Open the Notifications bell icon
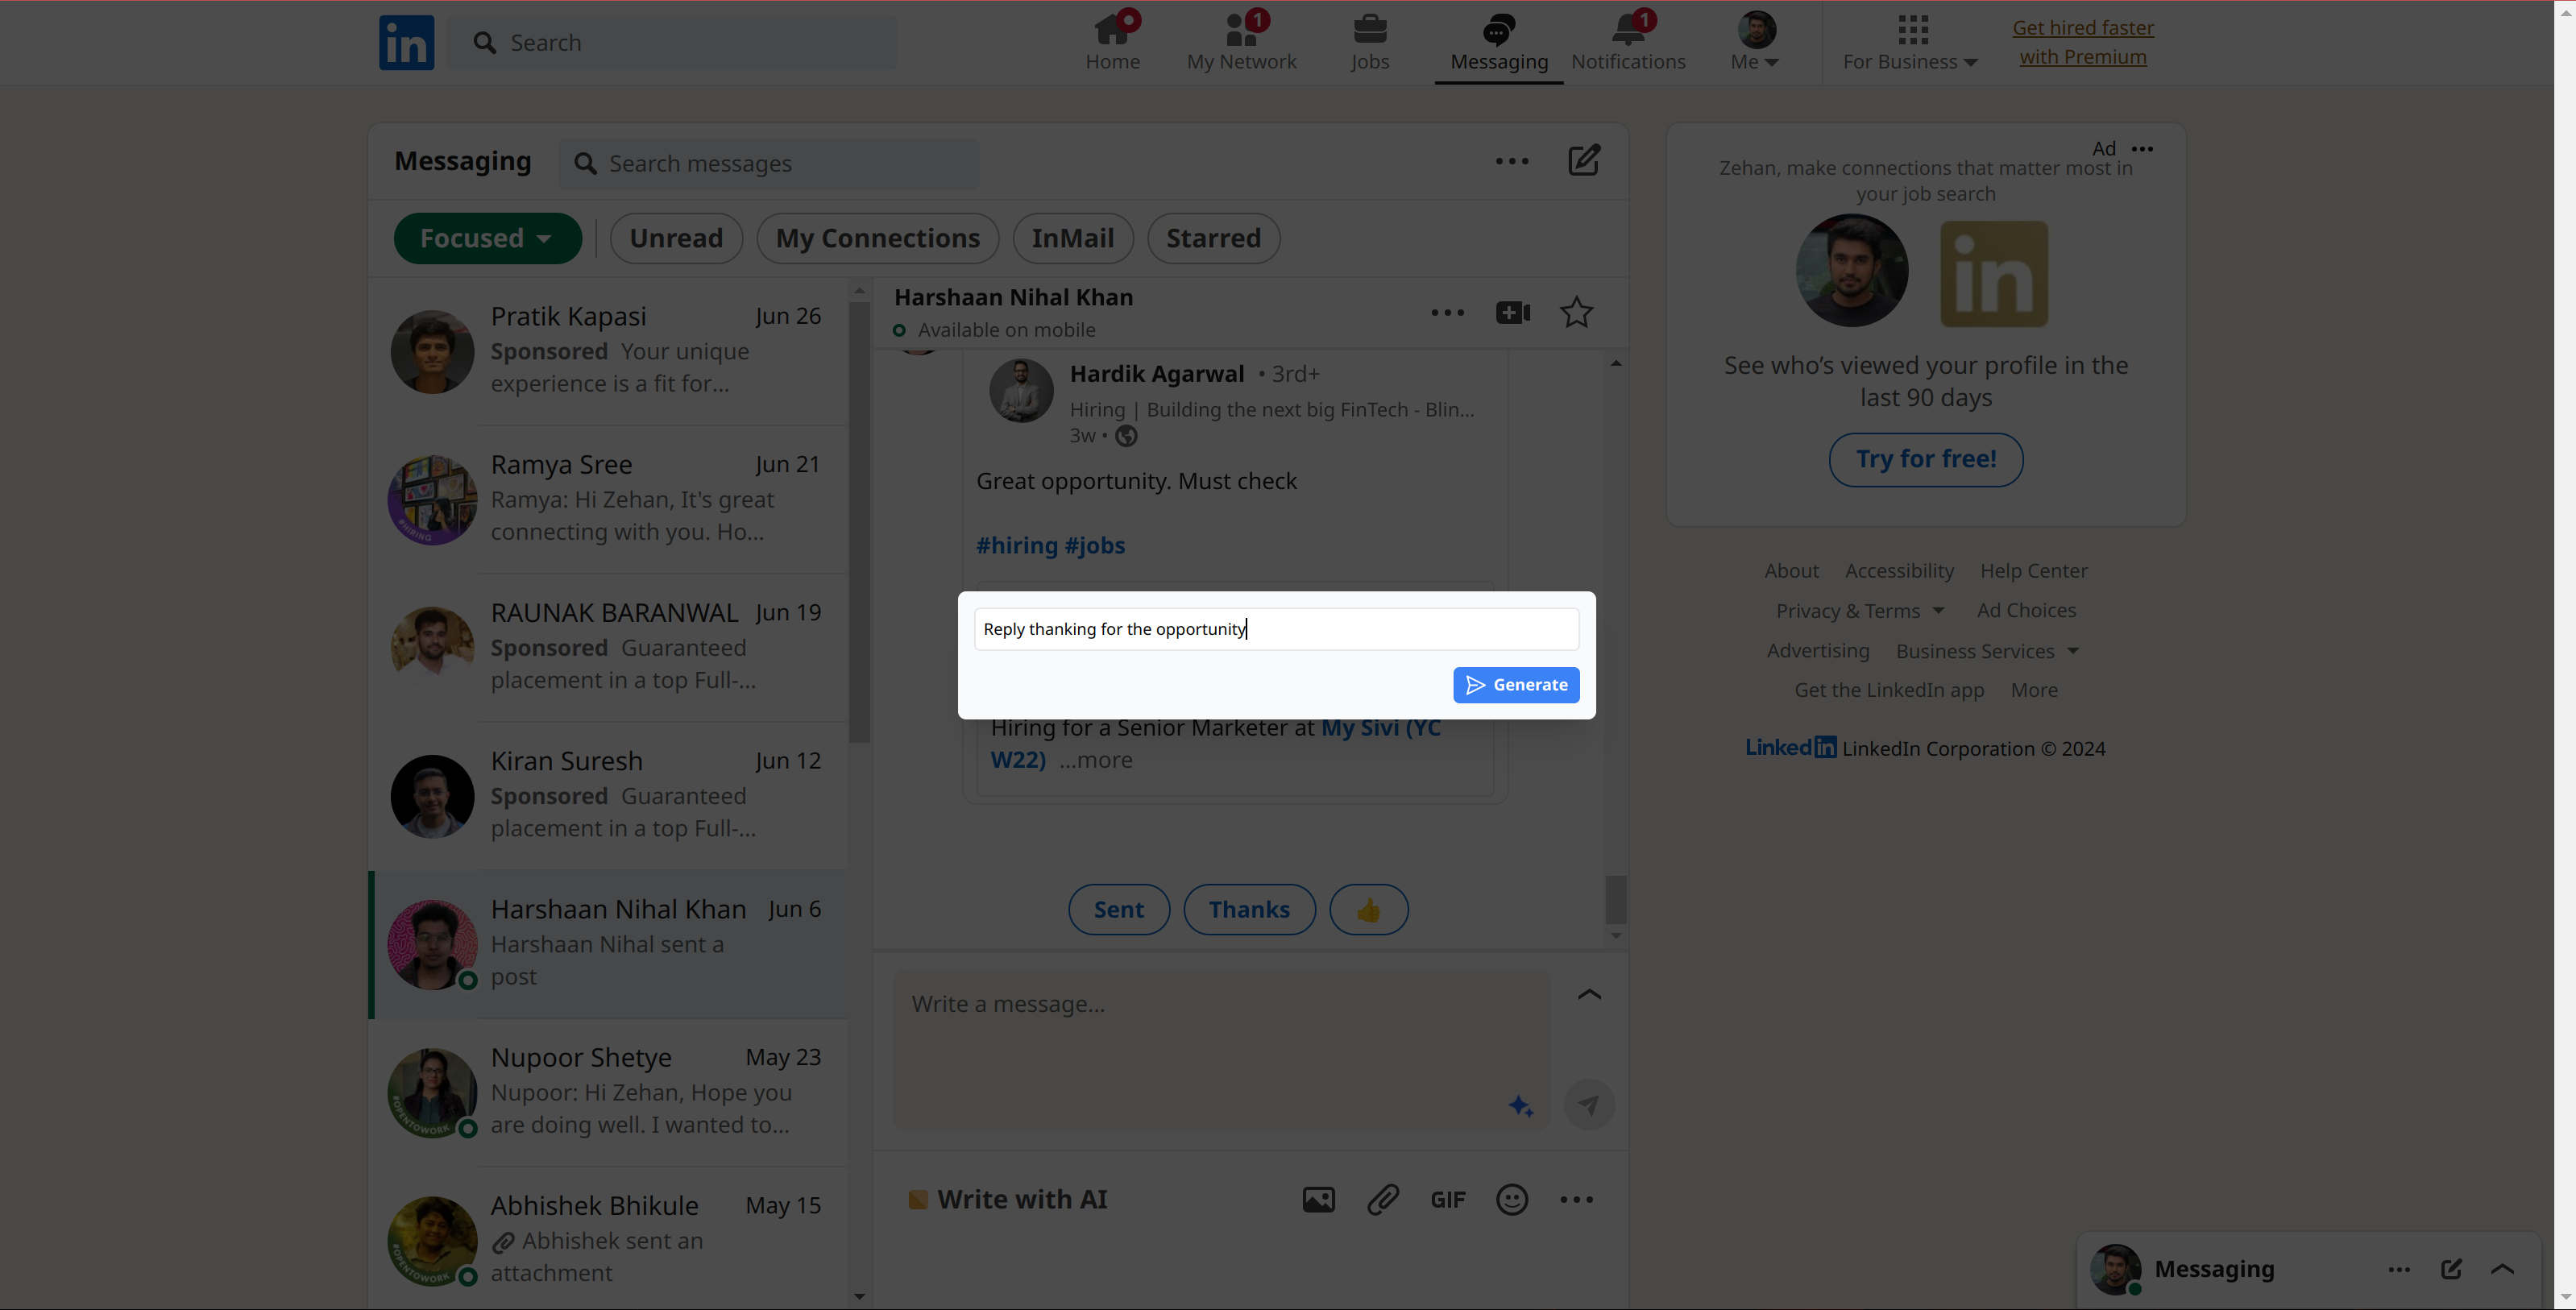This screenshot has height=1310, width=2576. (1628, 42)
